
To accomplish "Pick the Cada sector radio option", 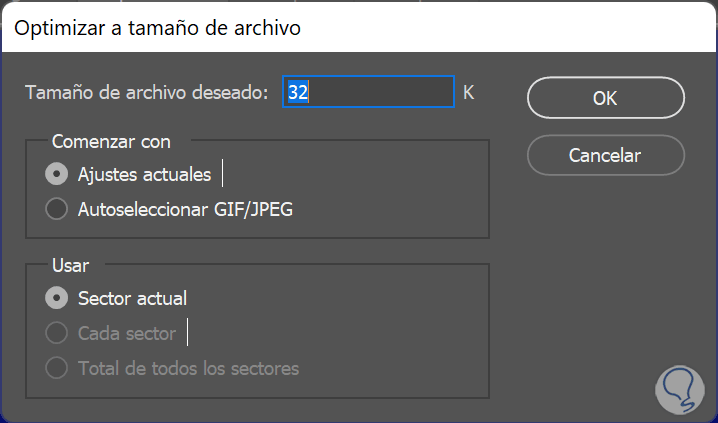I will point(58,333).
